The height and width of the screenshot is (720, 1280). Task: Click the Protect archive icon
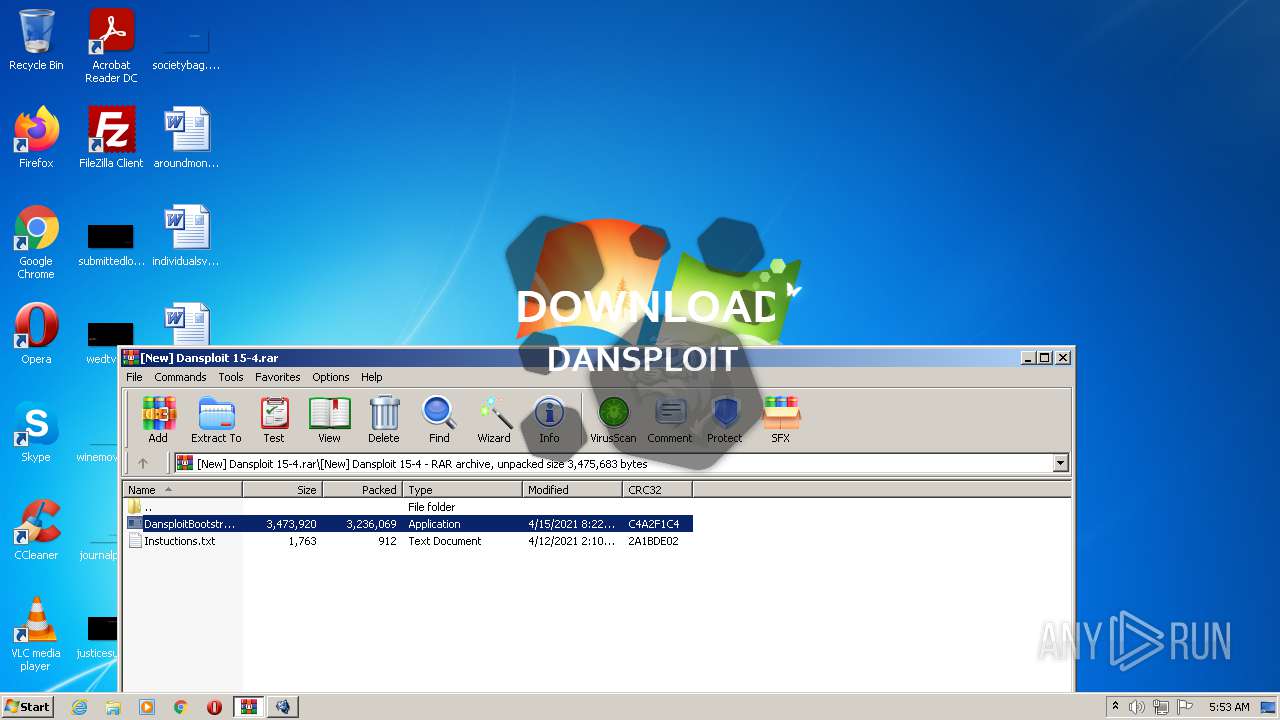725,419
